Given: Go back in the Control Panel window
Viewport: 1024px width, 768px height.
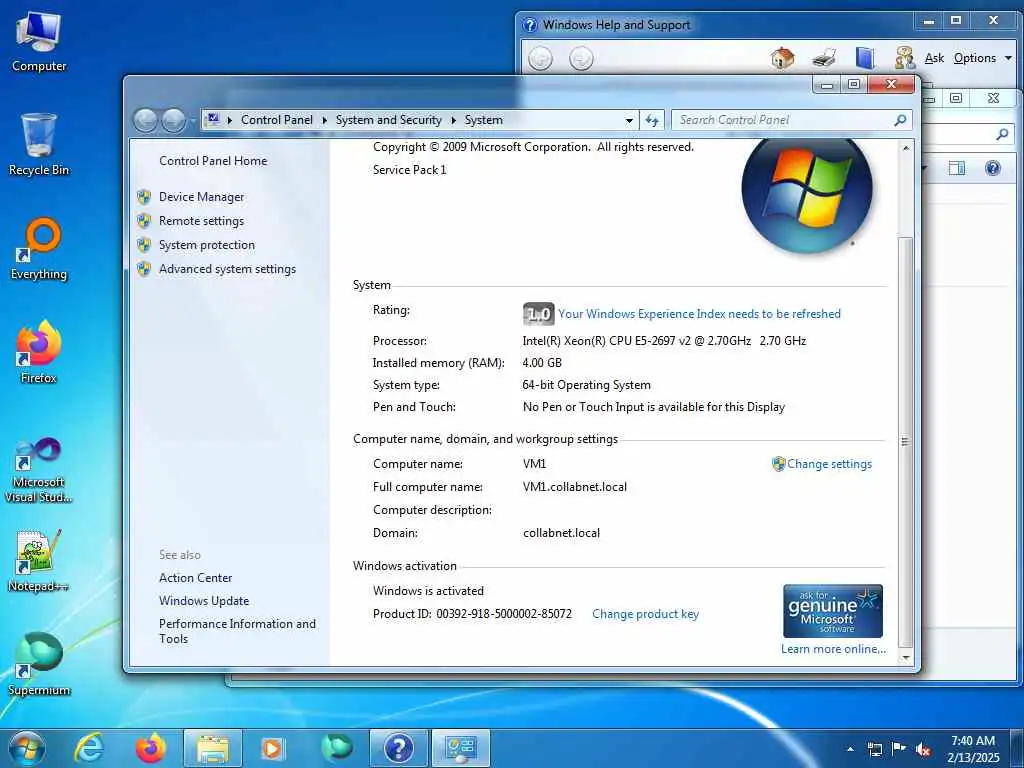Looking at the screenshot, I should pos(146,120).
